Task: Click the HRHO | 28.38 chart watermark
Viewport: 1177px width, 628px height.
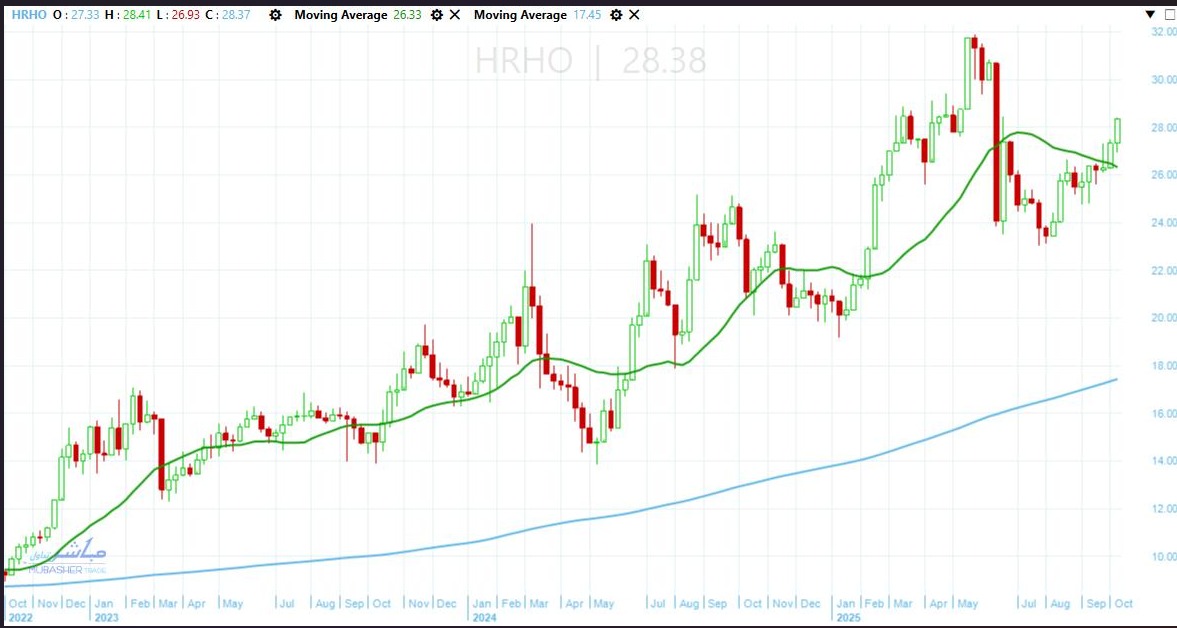Action: tap(590, 61)
